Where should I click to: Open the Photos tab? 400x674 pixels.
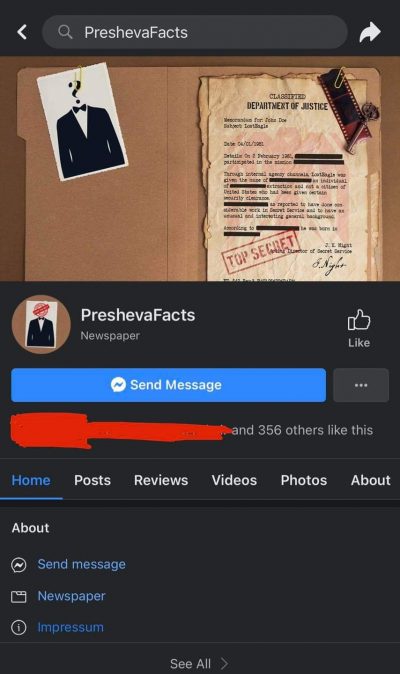[x=304, y=480]
